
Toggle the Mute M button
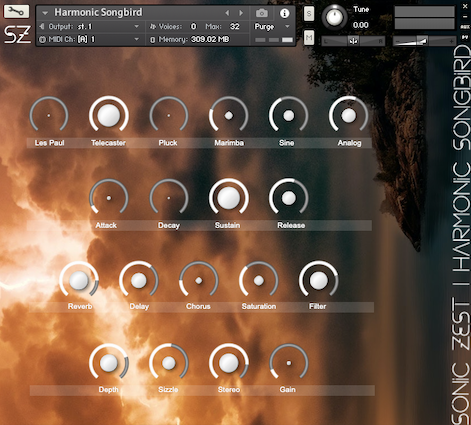click(x=309, y=37)
